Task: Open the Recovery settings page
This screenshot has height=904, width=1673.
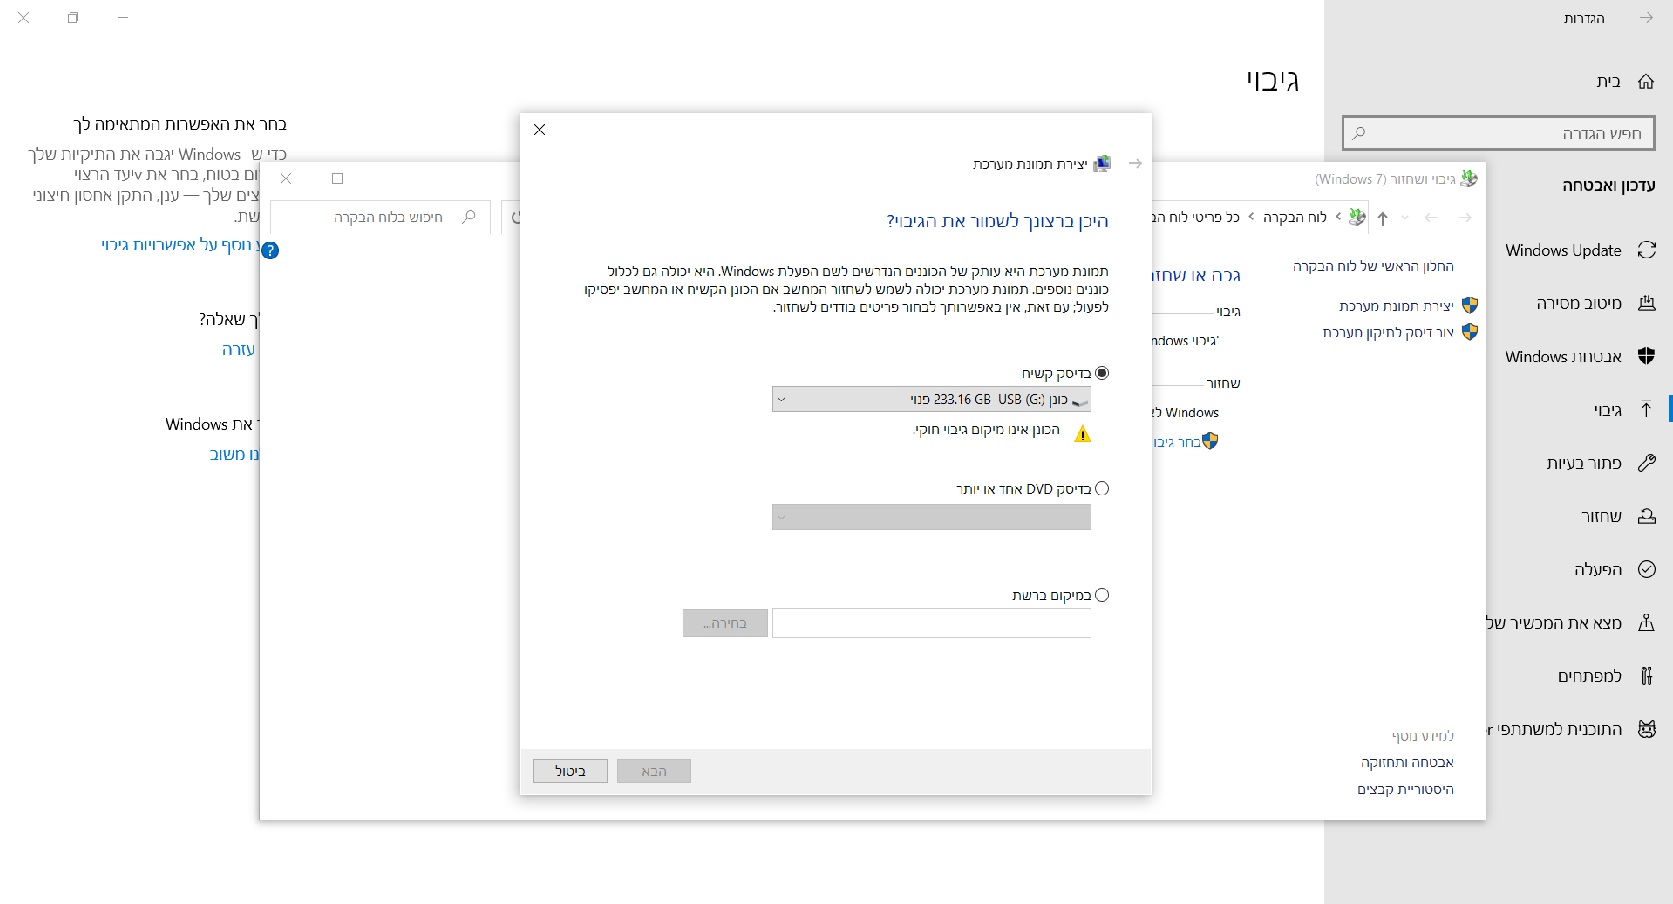Action: coord(1601,516)
